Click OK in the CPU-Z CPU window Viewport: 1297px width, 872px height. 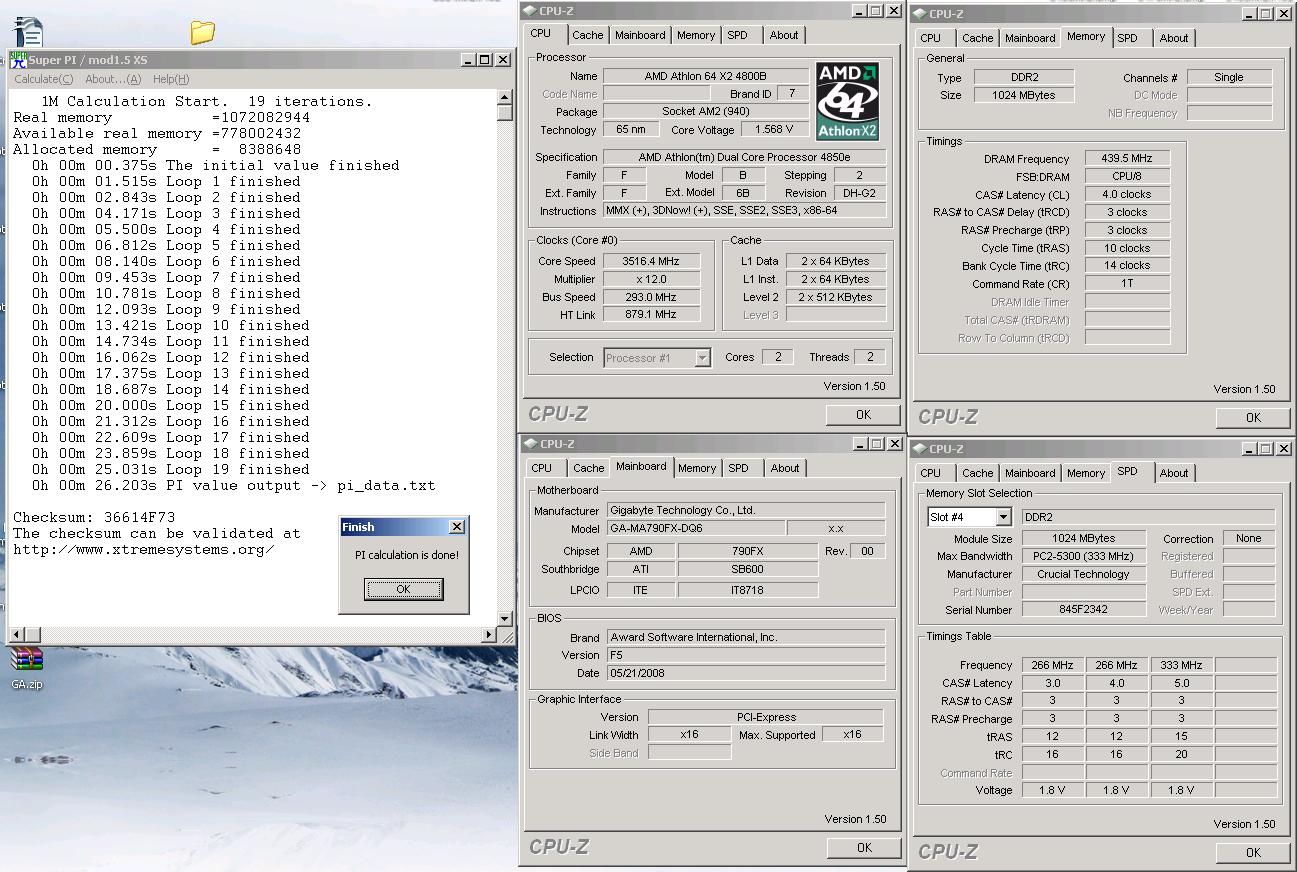coord(863,414)
